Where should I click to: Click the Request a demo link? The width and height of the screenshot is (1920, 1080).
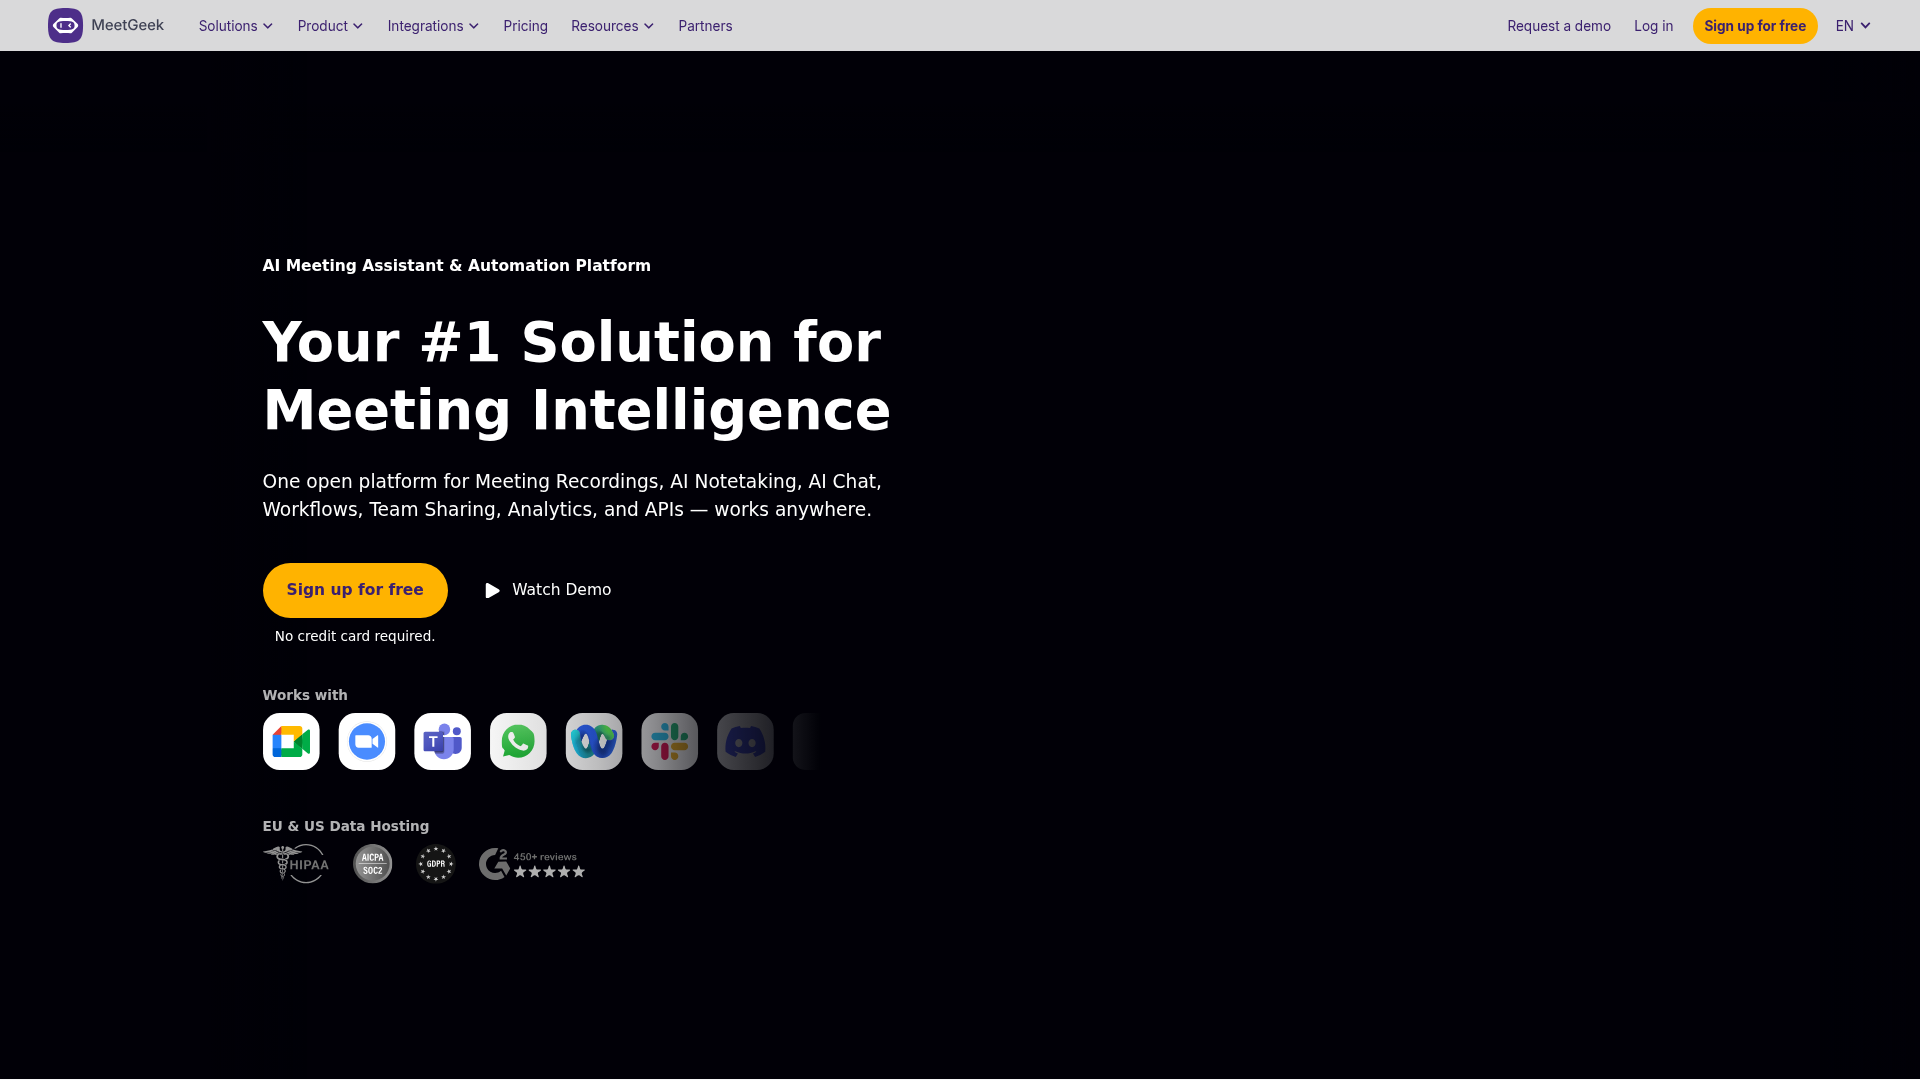(1558, 26)
